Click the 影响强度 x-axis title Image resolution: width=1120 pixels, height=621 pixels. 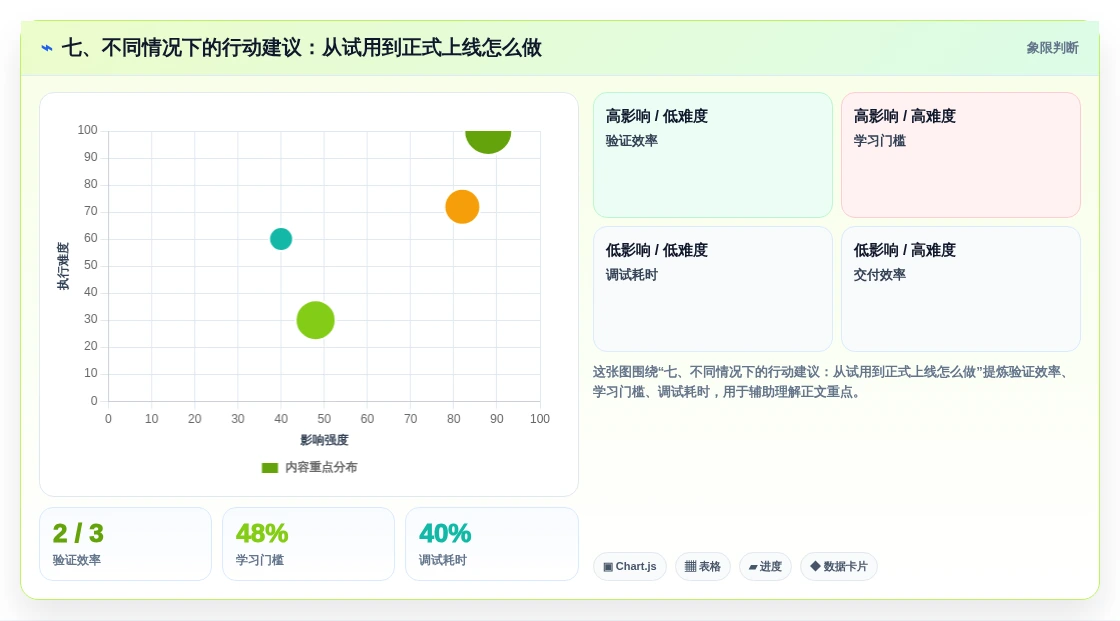(324, 440)
